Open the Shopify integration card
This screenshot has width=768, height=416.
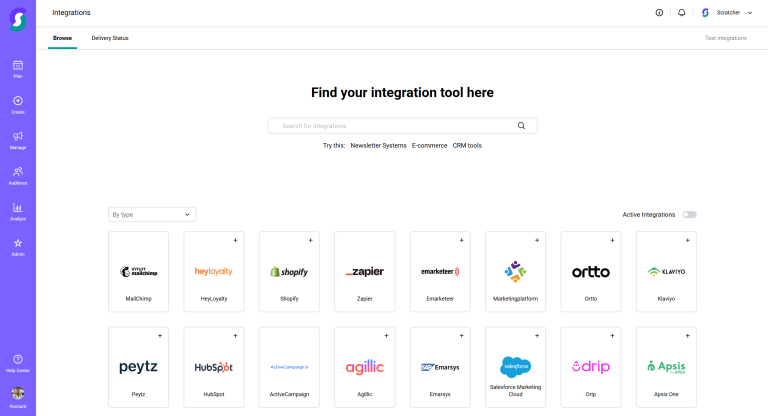pos(289,272)
